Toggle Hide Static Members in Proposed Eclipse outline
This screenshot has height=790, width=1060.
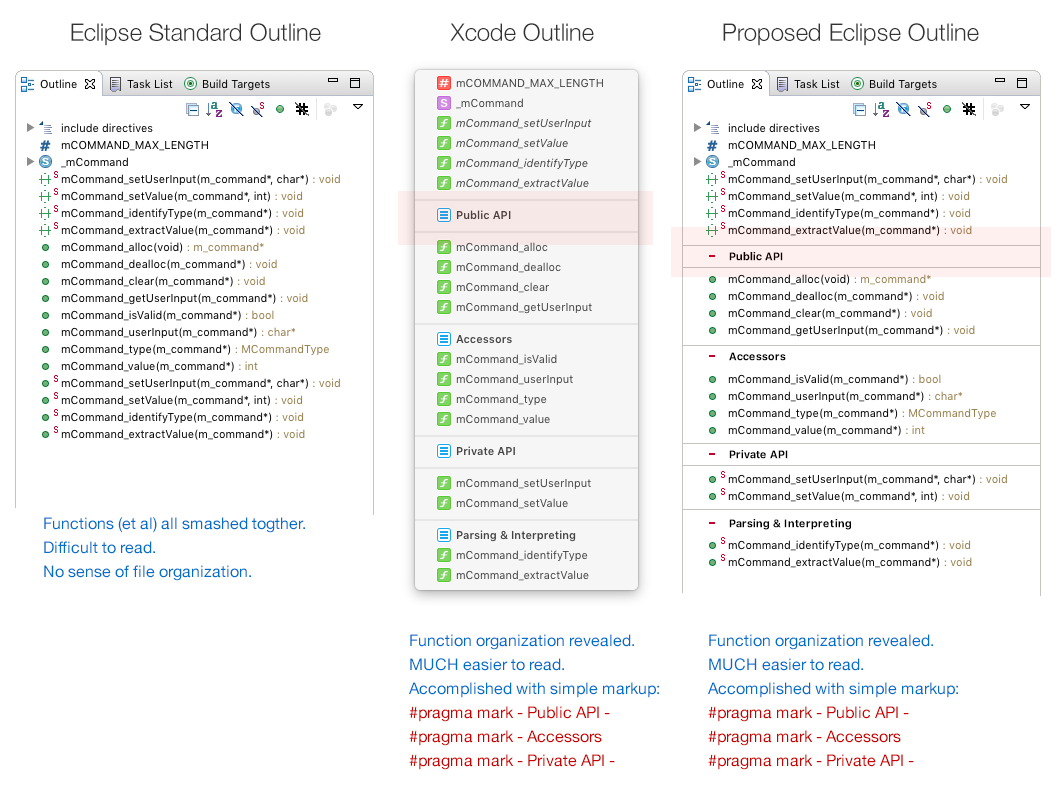[x=924, y=109]
